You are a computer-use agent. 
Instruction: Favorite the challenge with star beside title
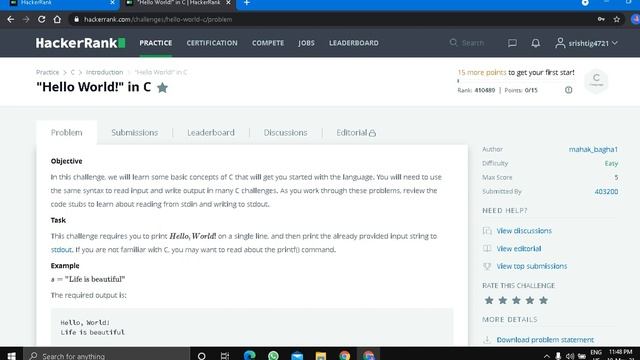click(162, 88)
